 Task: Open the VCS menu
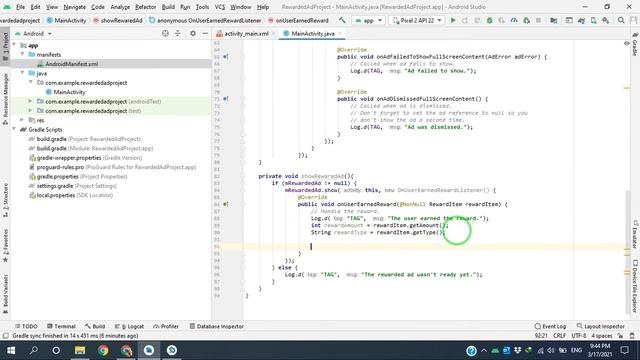pyautogui.click(x=220, y=7)
